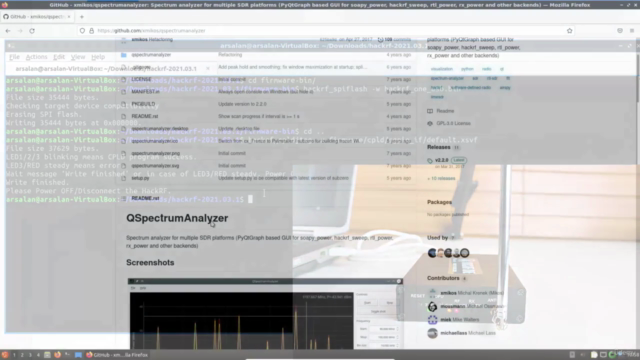Select the airspy topic tag

(x=505, y=87)
